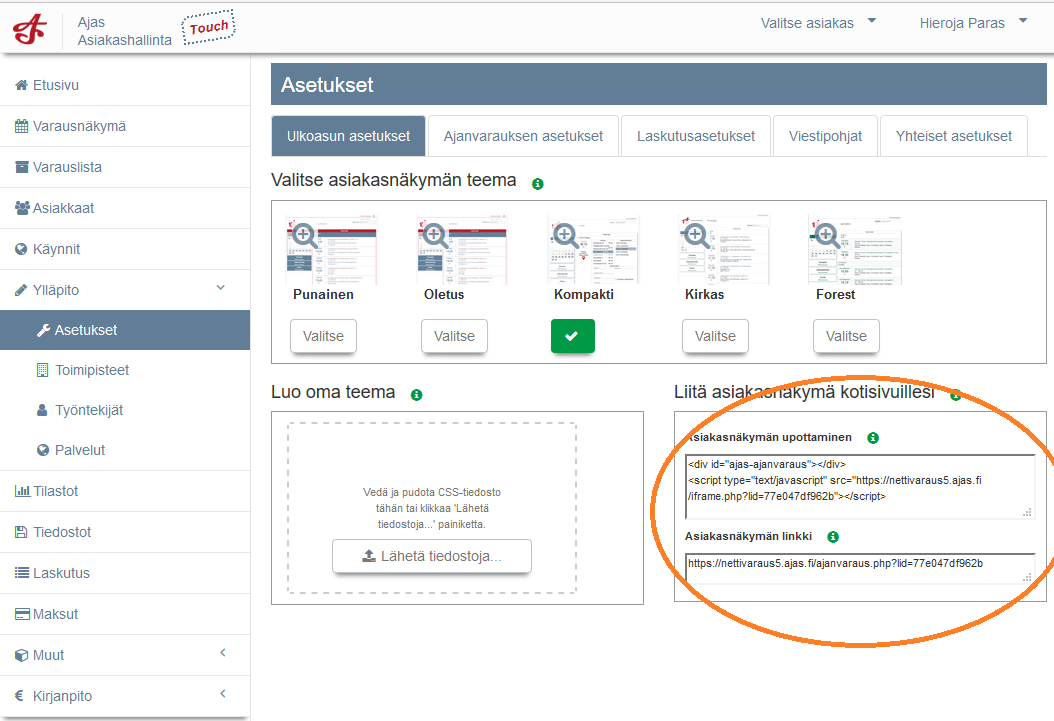Open the Valitse asiakas dropdown
This screenshot has height=721, width=1054.
tap(817, 23)
